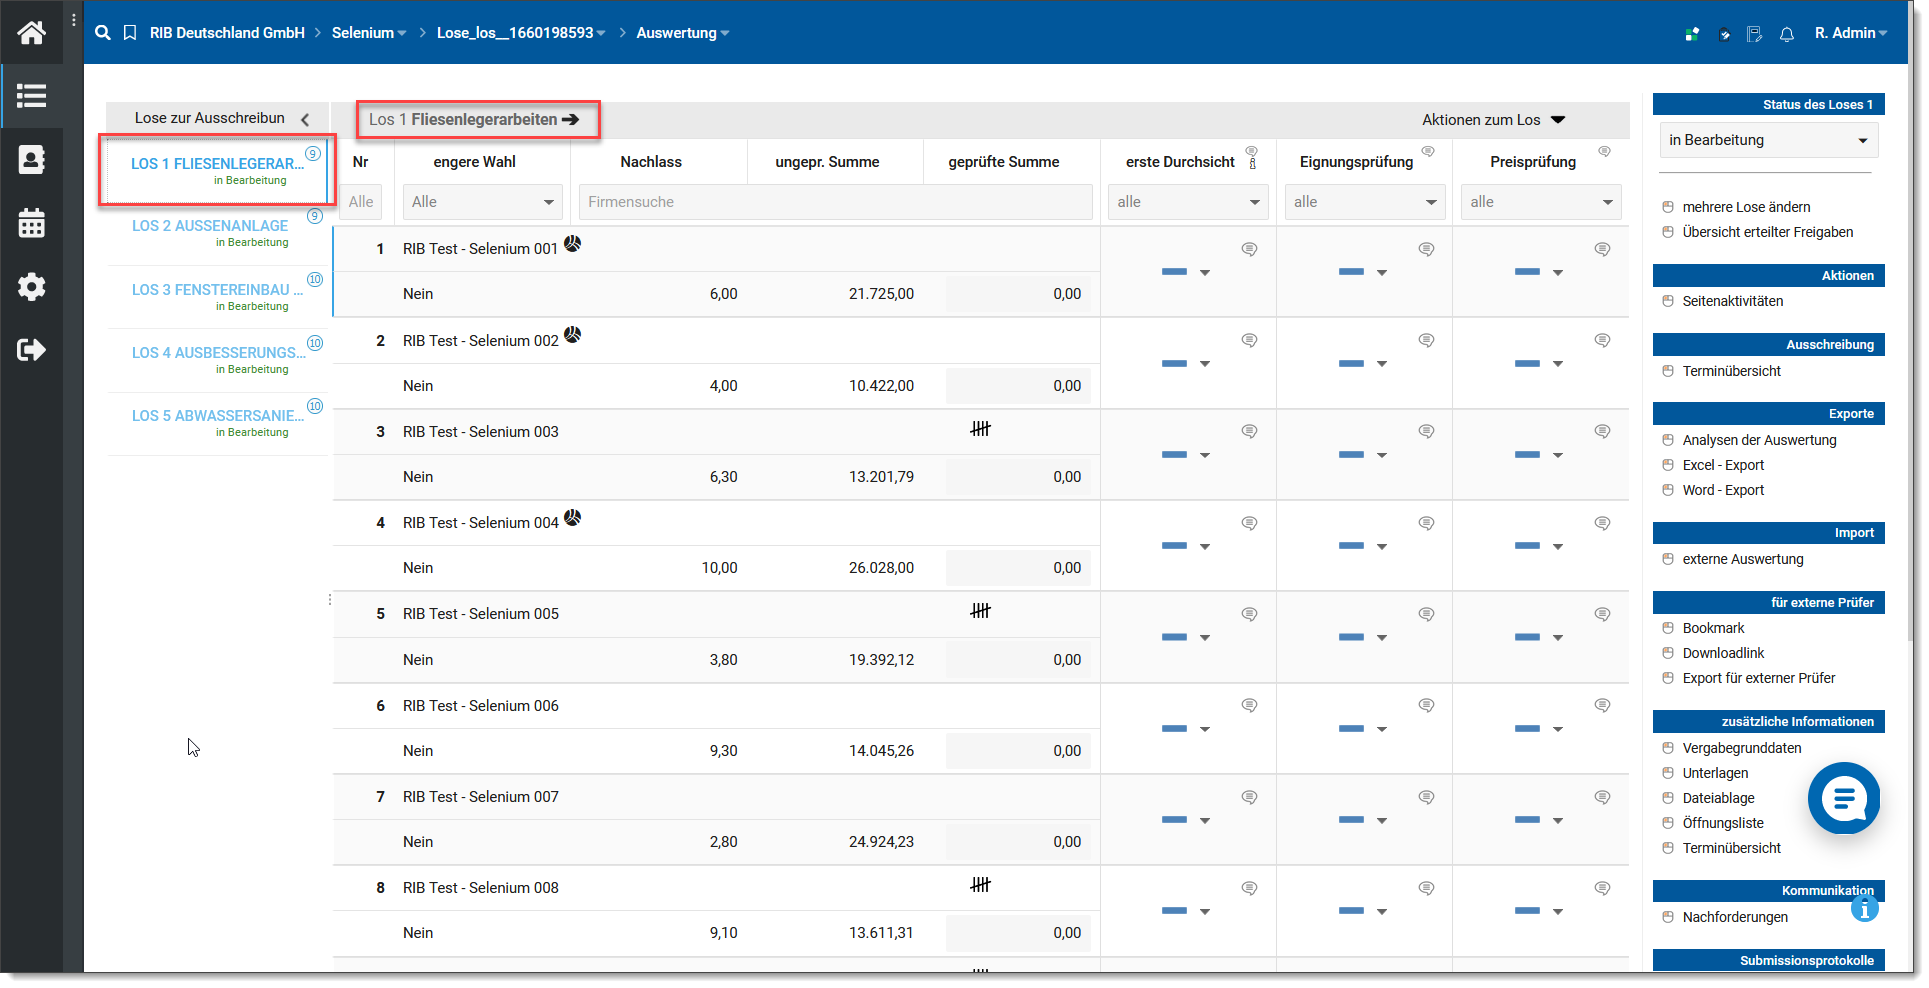Open the R. Admin user menu
Screen dimensions: 1929x988
click(x=1851, y=33)
